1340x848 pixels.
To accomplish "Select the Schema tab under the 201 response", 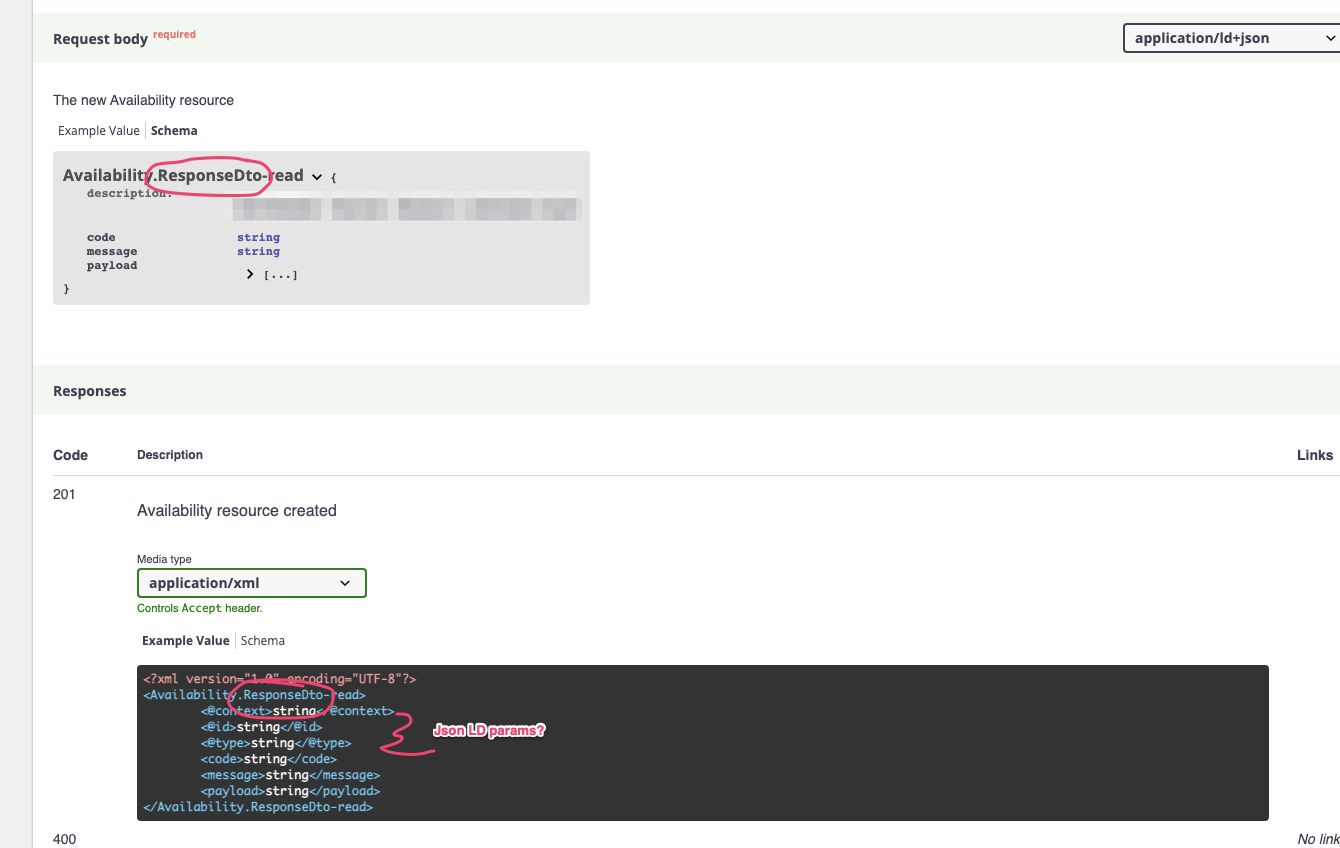I will [262, 640].
